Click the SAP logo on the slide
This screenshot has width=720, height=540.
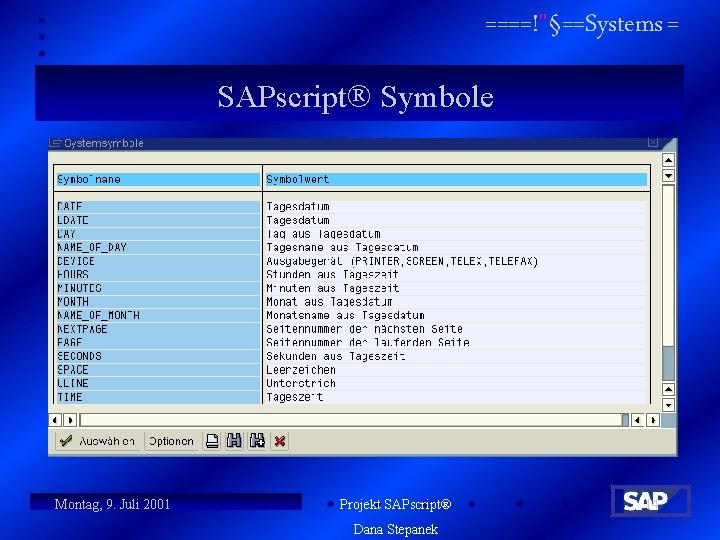pyautogui.click(x=651, y=501)
